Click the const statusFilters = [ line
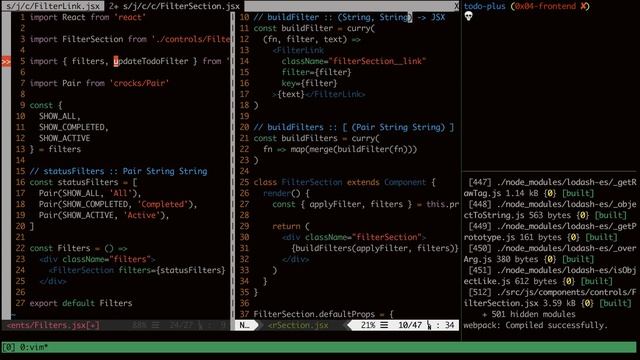The width and height of the screenshot is (640, 360). click(x=83, y=182)
